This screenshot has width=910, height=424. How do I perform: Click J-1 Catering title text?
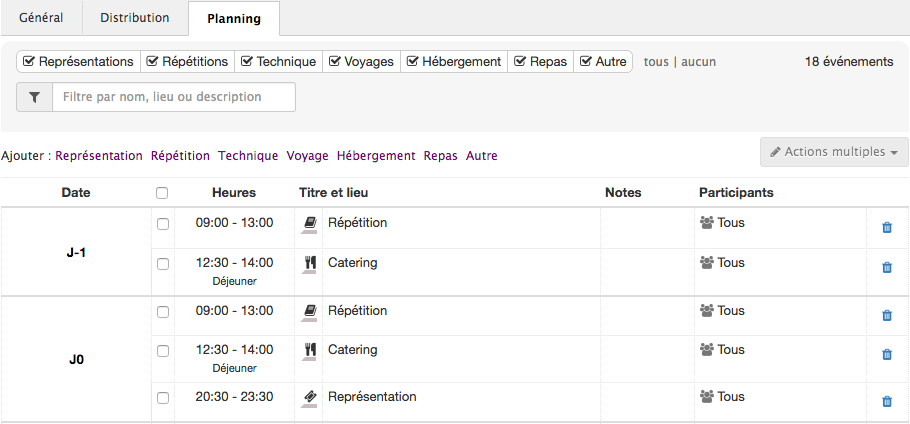[x=352, y=263]
